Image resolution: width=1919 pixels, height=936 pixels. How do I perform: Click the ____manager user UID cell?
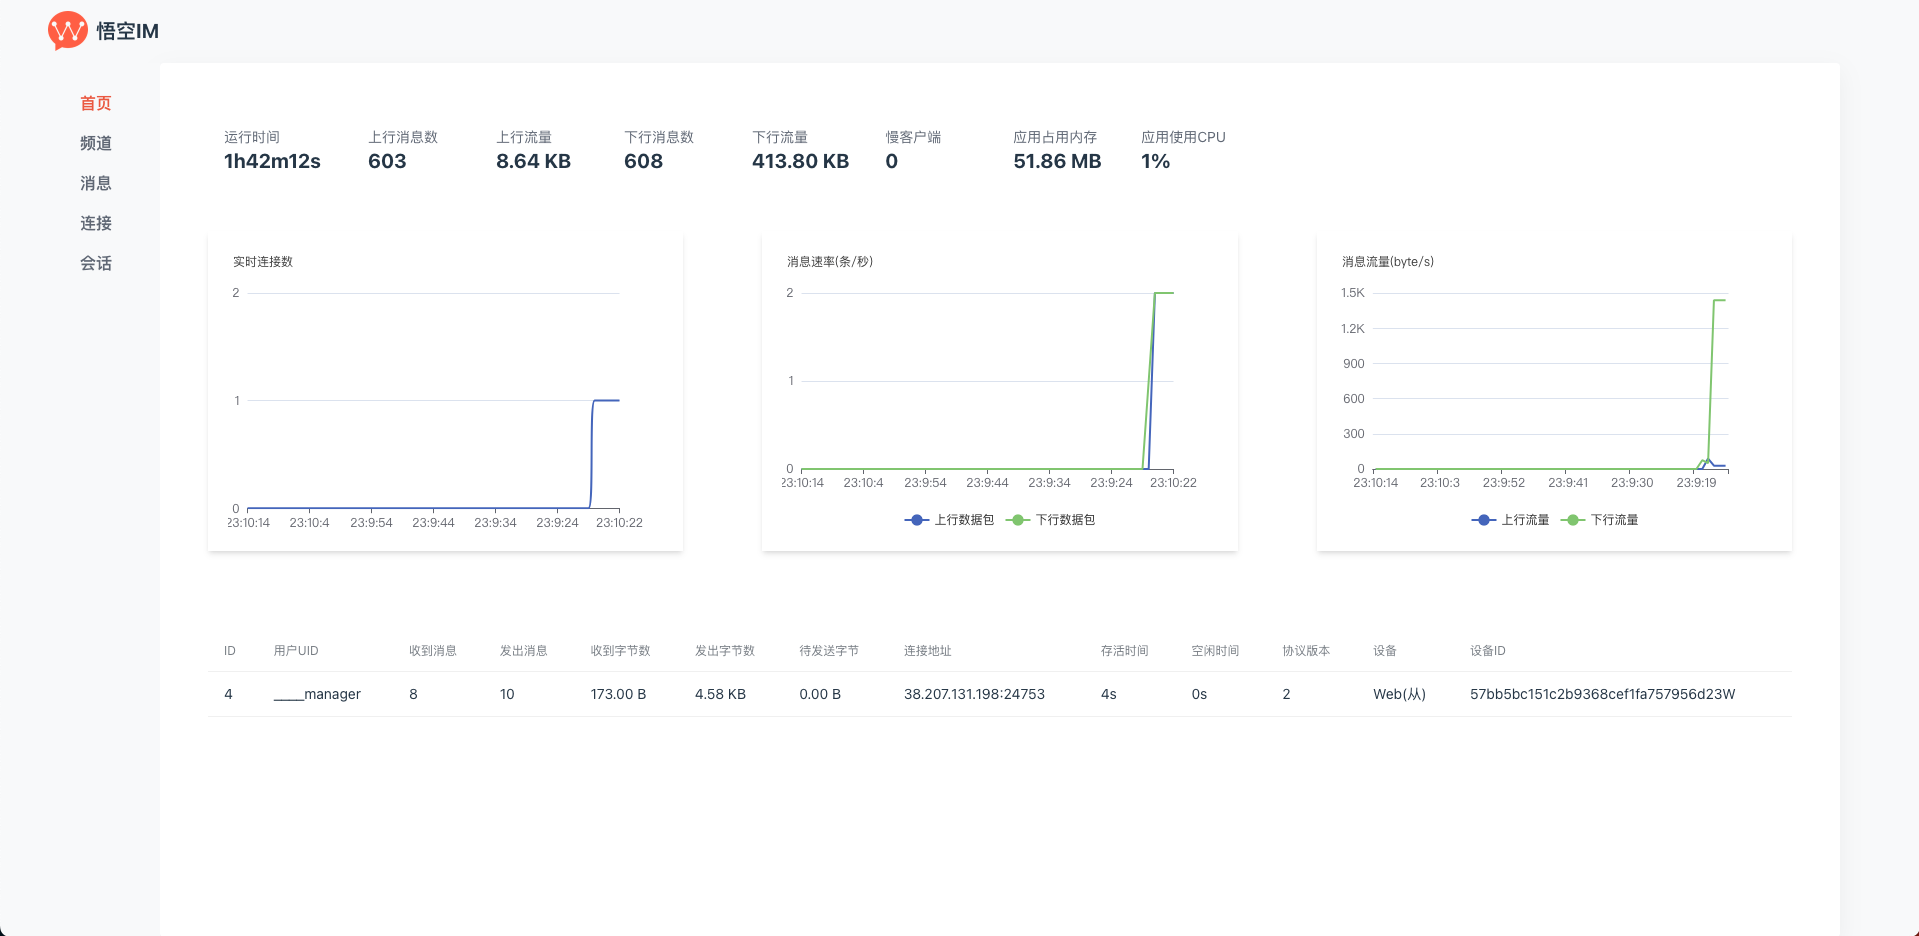(x=317, y=694)
